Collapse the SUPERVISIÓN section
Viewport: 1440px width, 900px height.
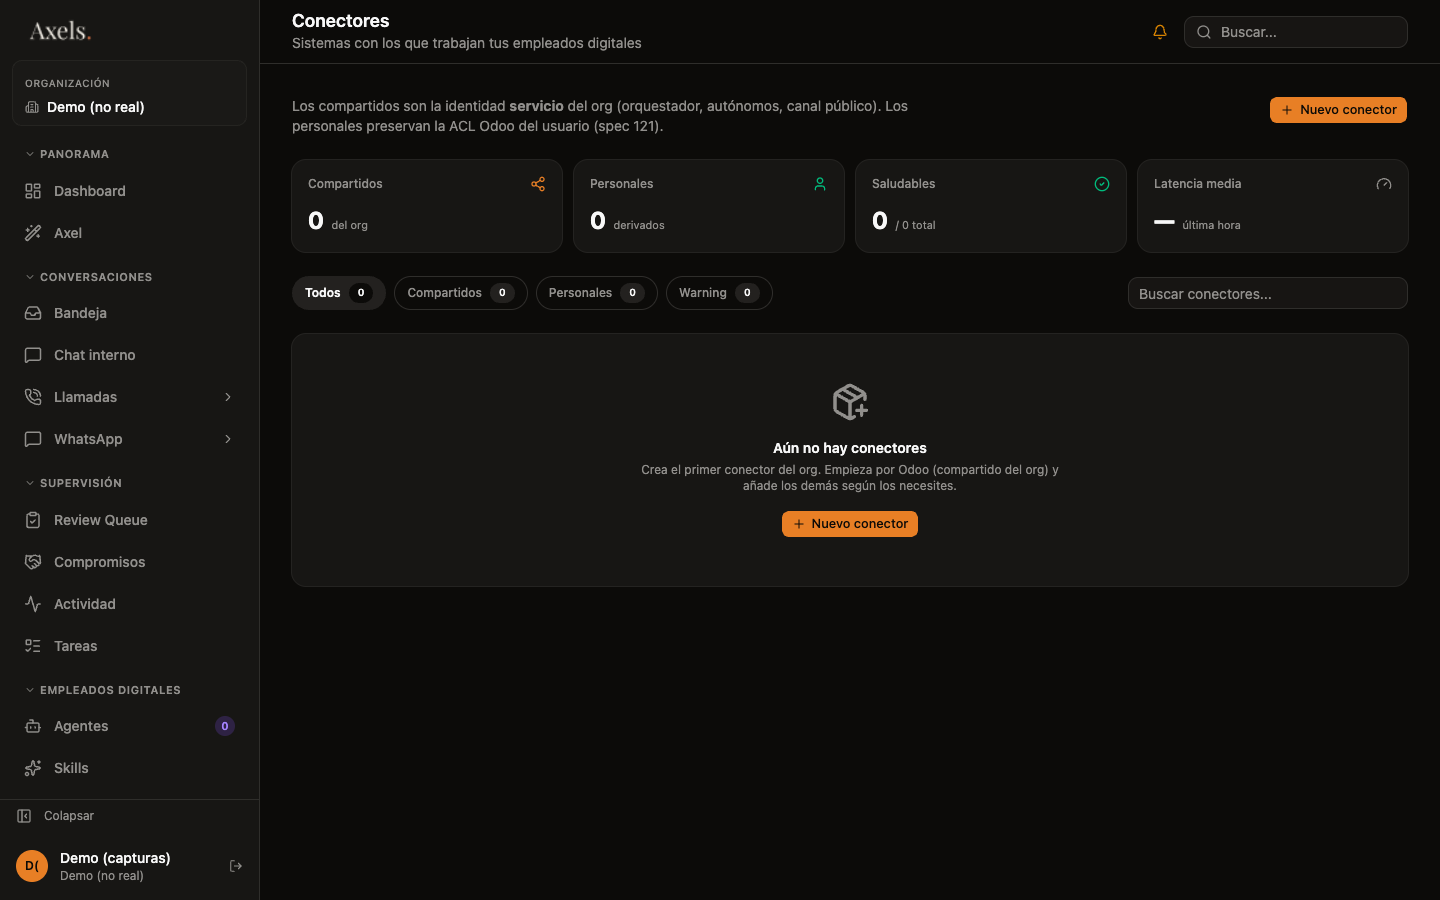(73, 483)
